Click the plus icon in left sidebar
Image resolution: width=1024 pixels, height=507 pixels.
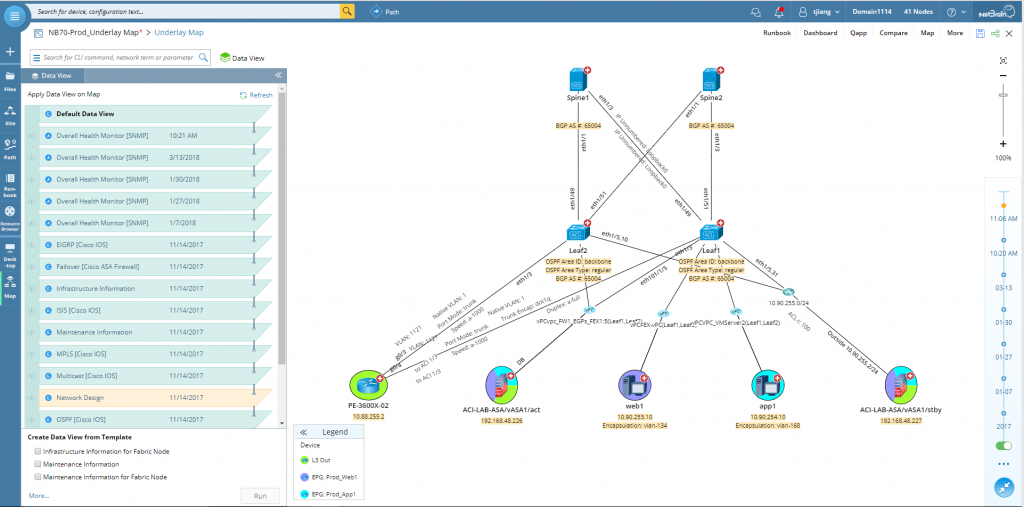(10, 52)
